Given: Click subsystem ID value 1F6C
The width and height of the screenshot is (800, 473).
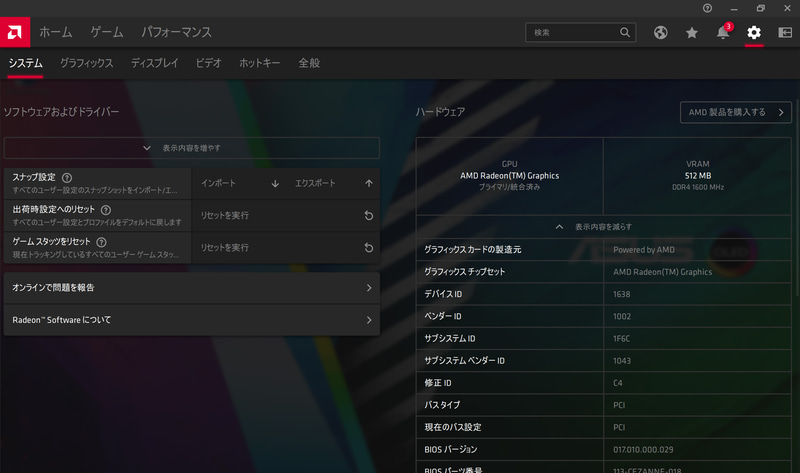Looking at the screenshot, I should (x=621, y=339).
